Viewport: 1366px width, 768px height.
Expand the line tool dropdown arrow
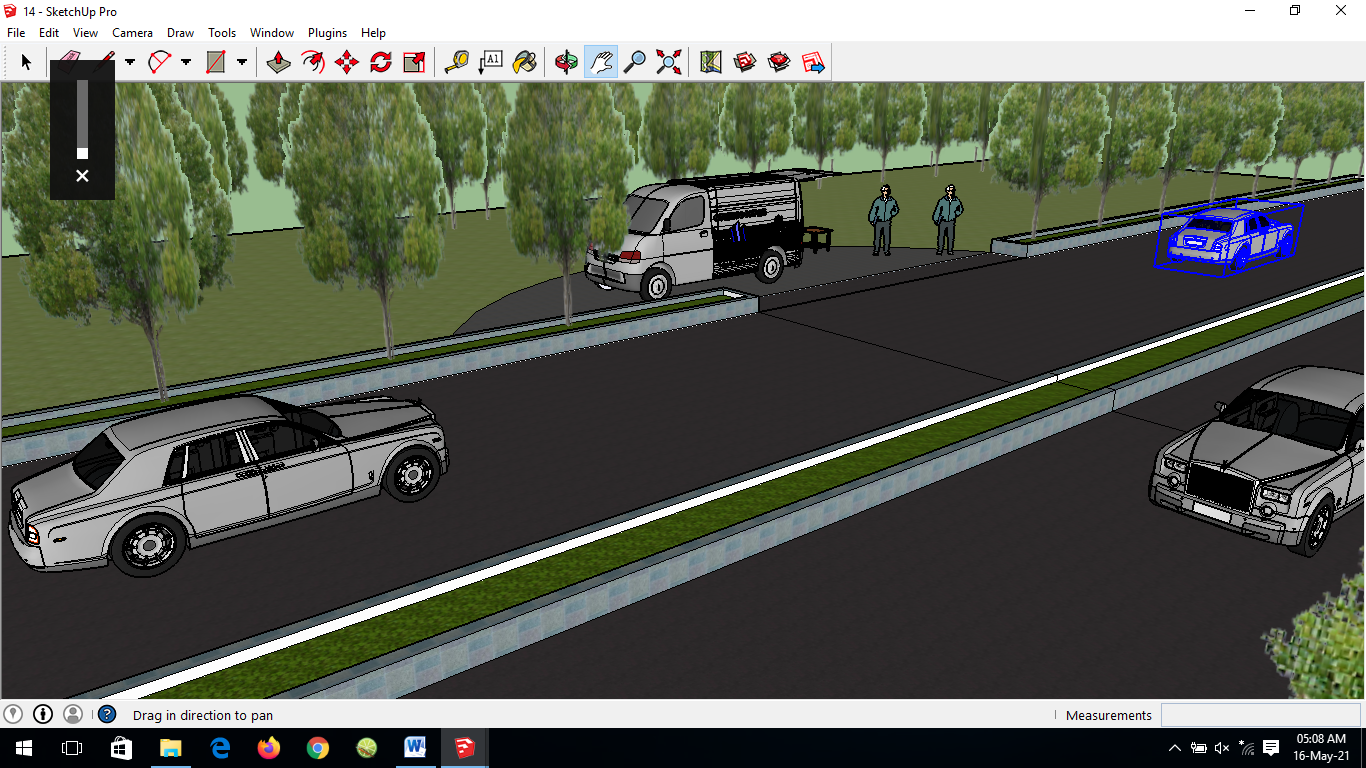[x=130, y=62]
